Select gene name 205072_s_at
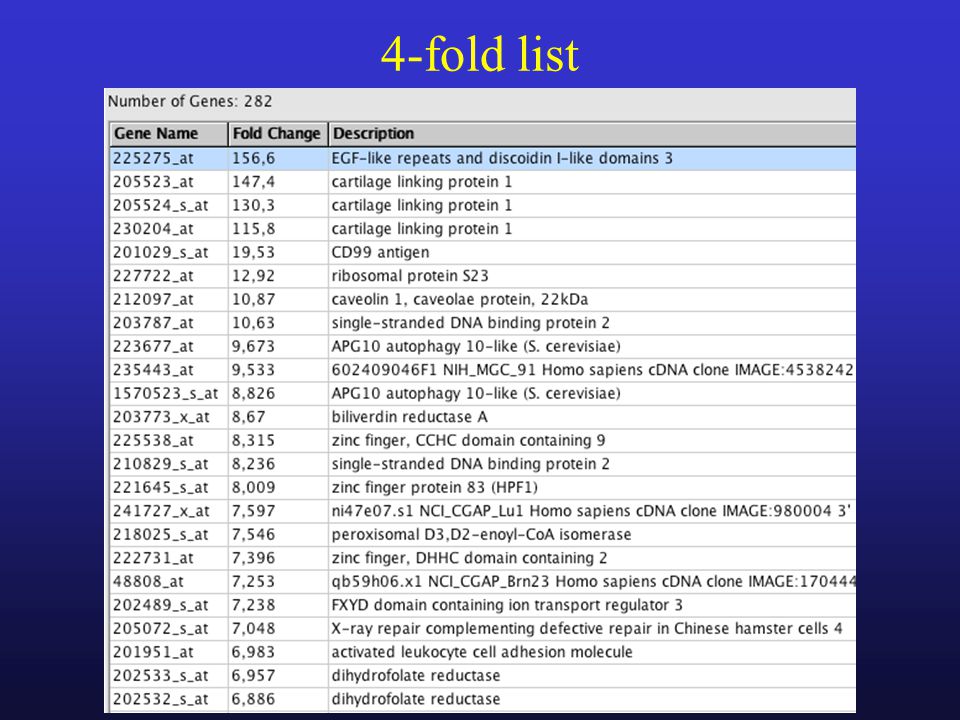This screenshot has height=720, width=960. [x=160, y=629]
